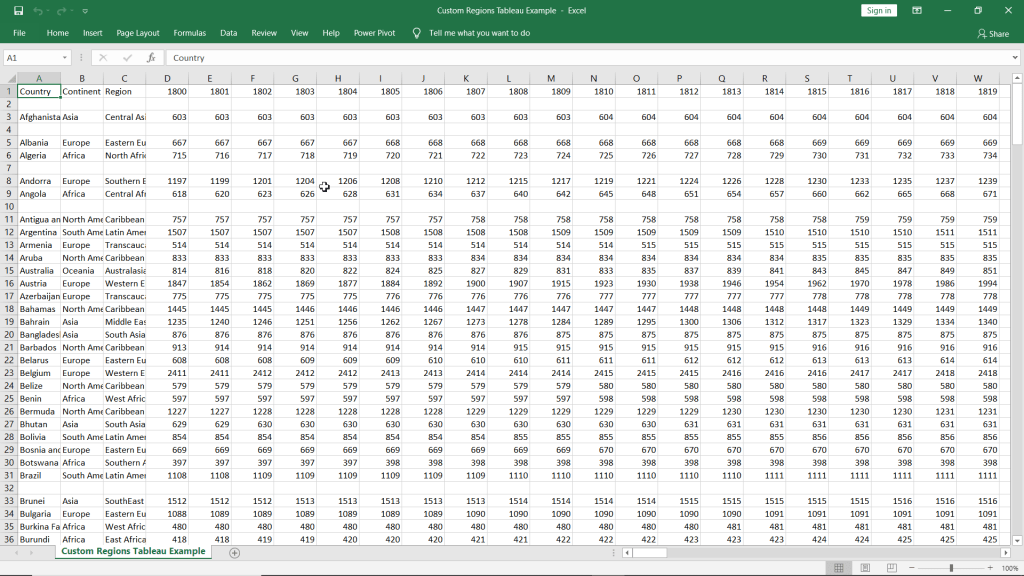Open the Name Box dropdown arrow
Screen dimensions: 1024x576
pyautogui.click(x=65, y=58)
